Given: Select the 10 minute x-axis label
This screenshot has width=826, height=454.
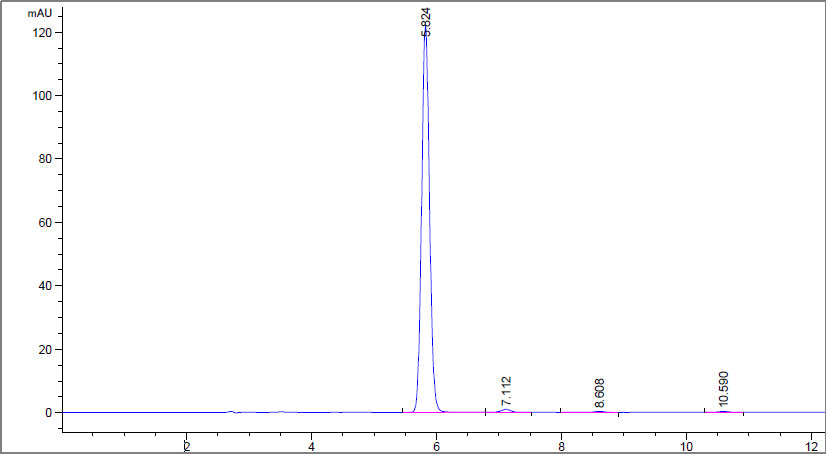Looking at the screenshot, I should [686, 444].
